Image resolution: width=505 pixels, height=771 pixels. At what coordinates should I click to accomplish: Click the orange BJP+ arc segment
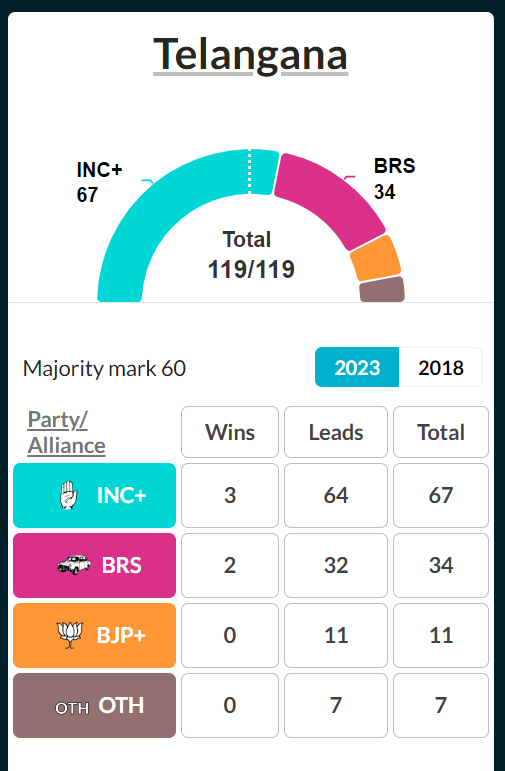coord(376,259)
